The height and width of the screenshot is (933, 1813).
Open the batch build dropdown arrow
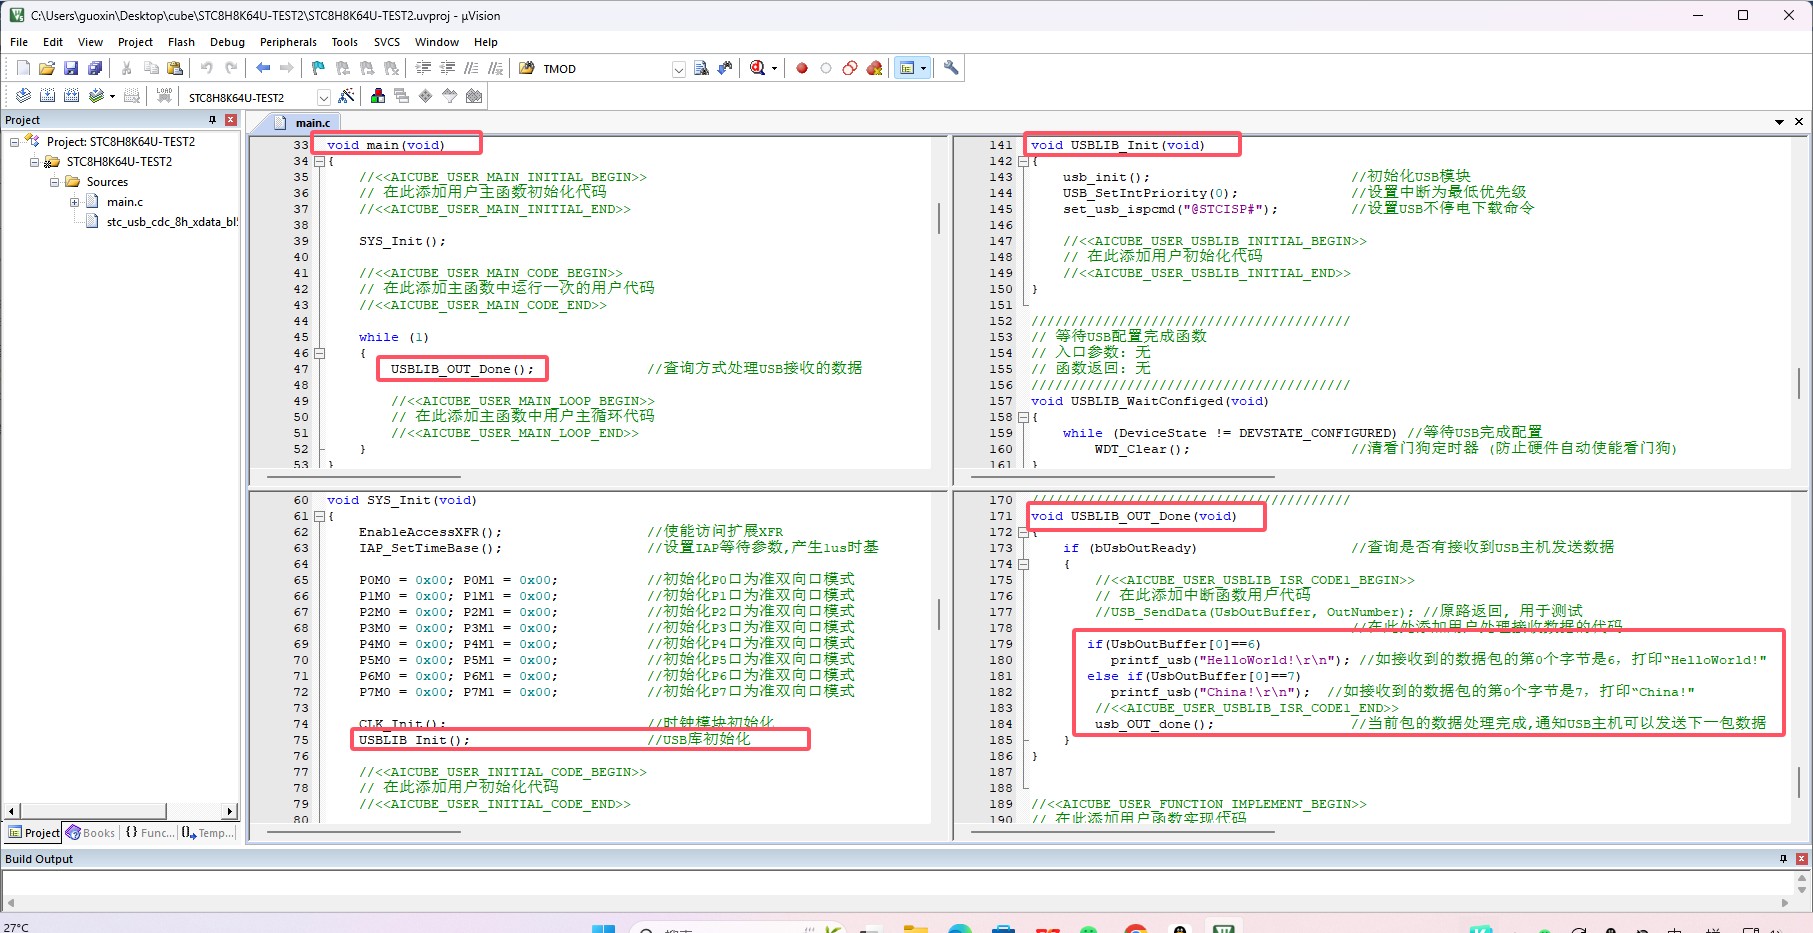point(112,96)
